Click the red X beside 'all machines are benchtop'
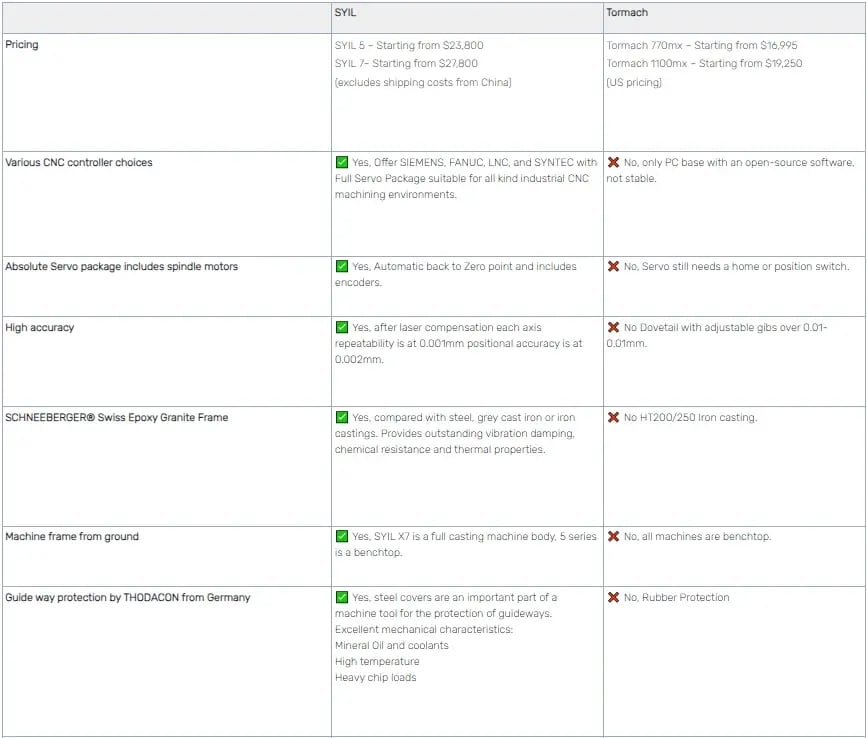867x738 pixels. pos(613,536)
